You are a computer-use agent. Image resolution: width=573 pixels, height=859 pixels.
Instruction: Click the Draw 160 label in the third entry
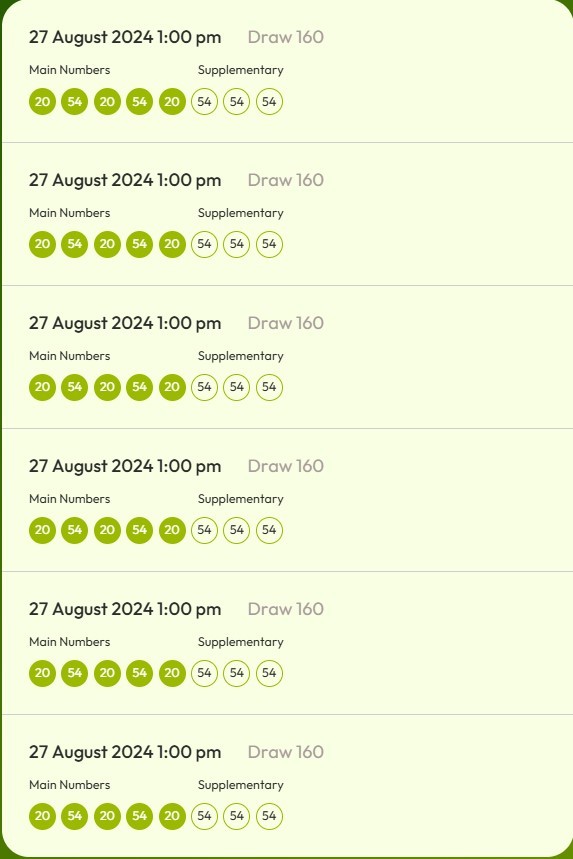(x=285, y=323)
